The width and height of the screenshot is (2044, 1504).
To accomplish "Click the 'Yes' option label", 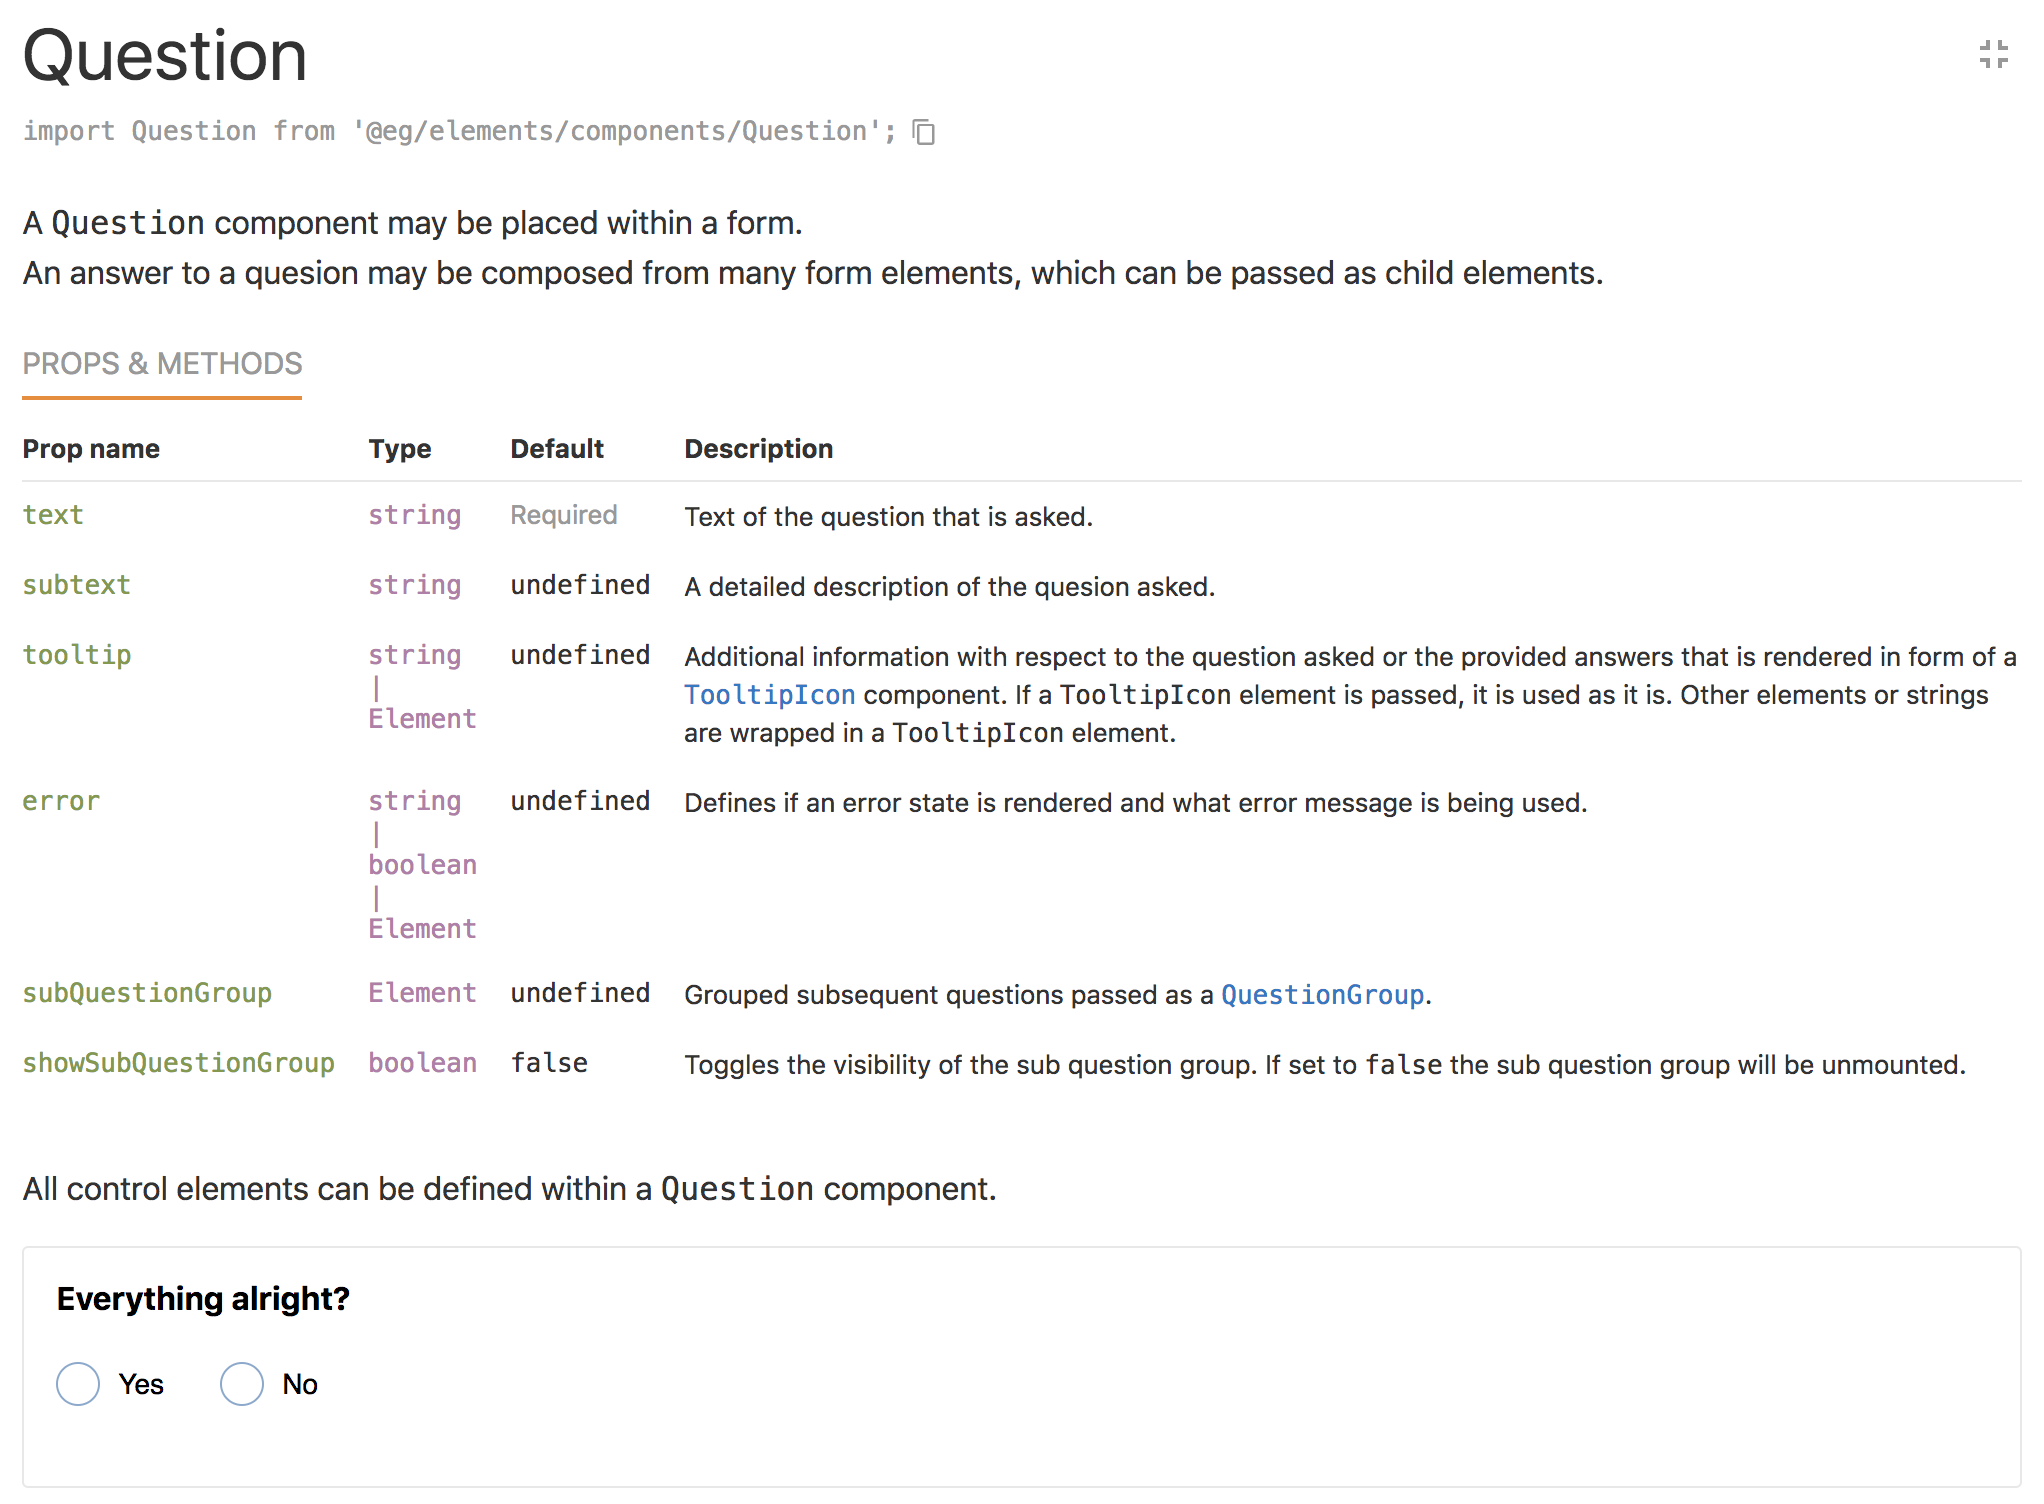I will pos(141,1384).
